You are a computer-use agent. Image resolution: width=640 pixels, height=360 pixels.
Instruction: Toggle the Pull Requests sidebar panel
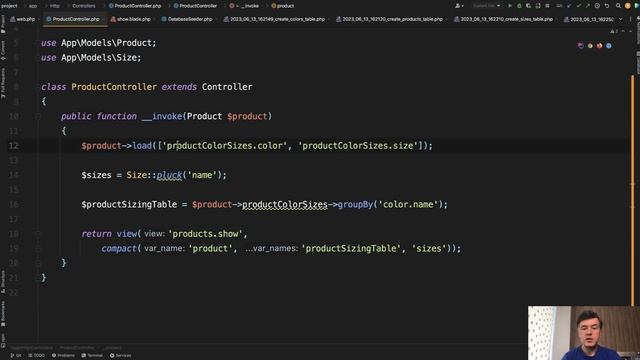click(3, 83)
